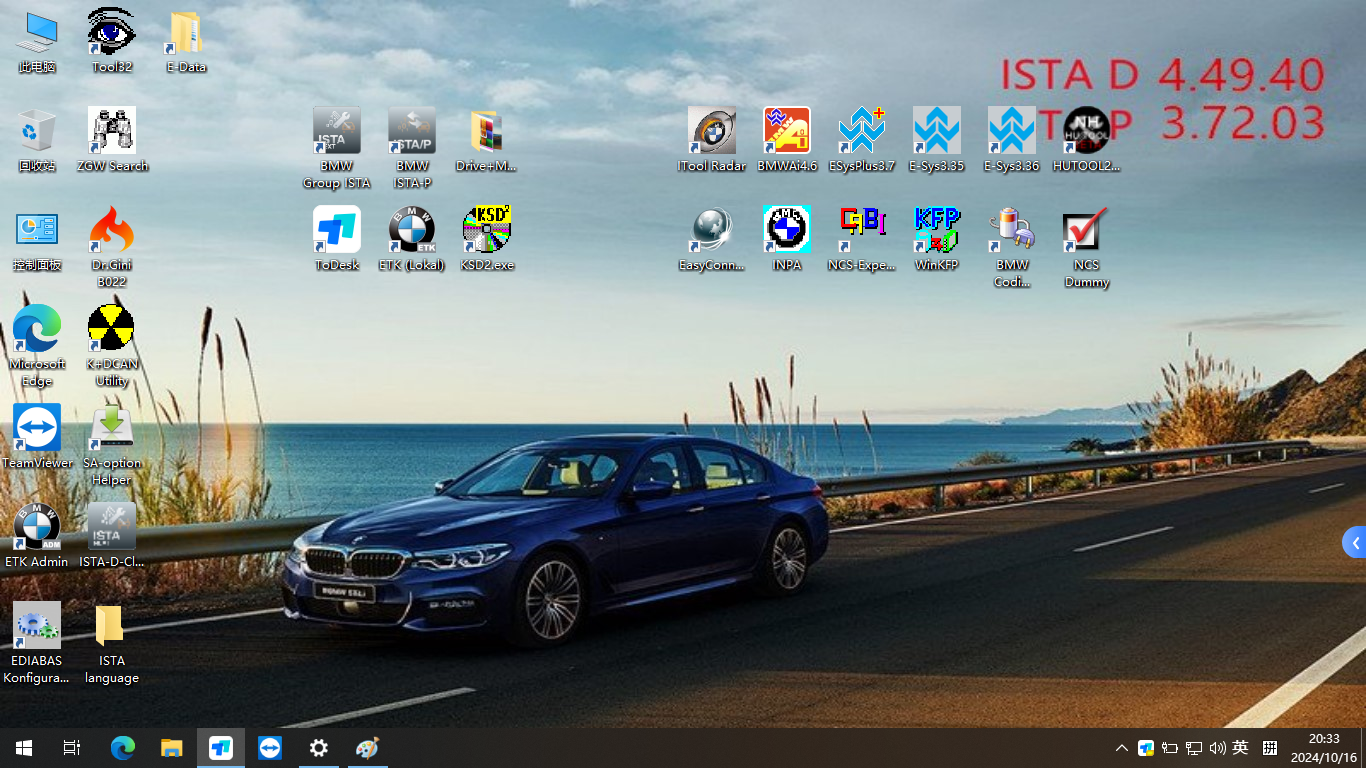Launch Microsoft Edge desktop shortcut

pyautogui.click(x=37, y=346)
